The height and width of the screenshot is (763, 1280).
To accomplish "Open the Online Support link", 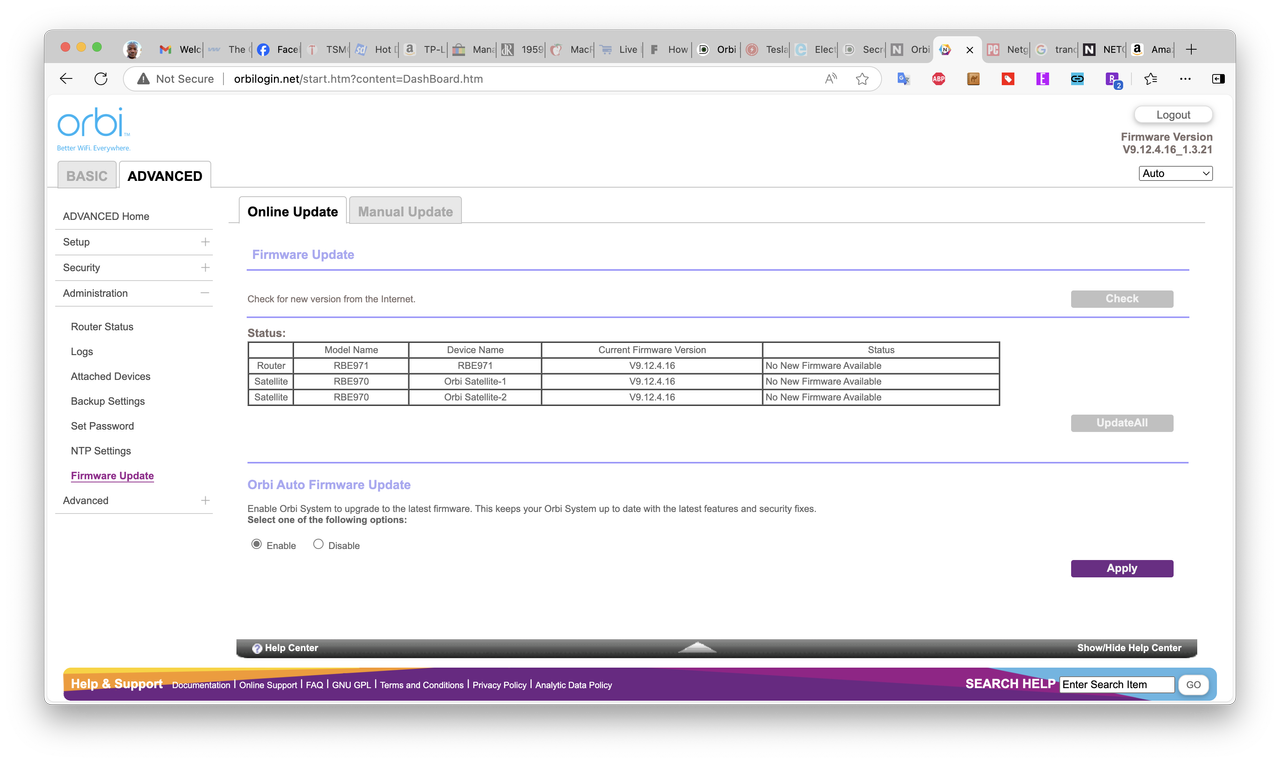I will click(268, 685).
